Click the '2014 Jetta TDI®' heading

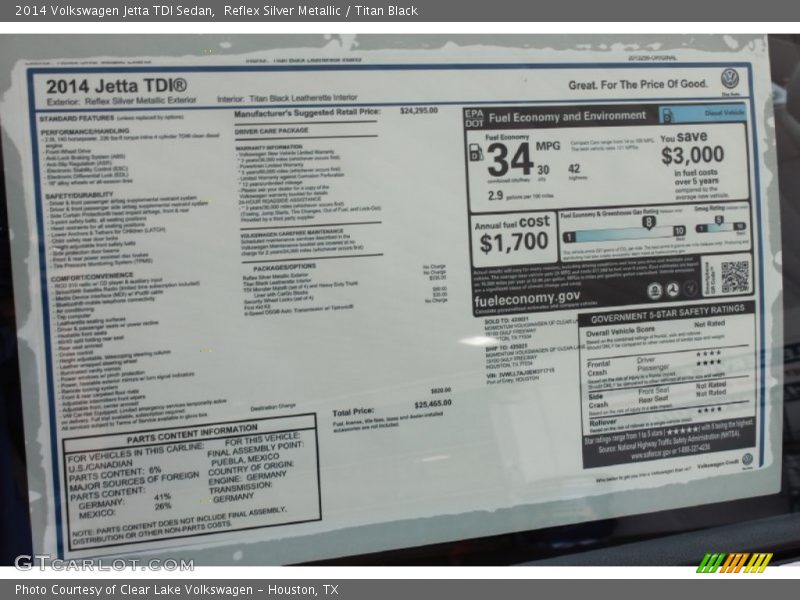pyautogui.click(x=116, y=86)
